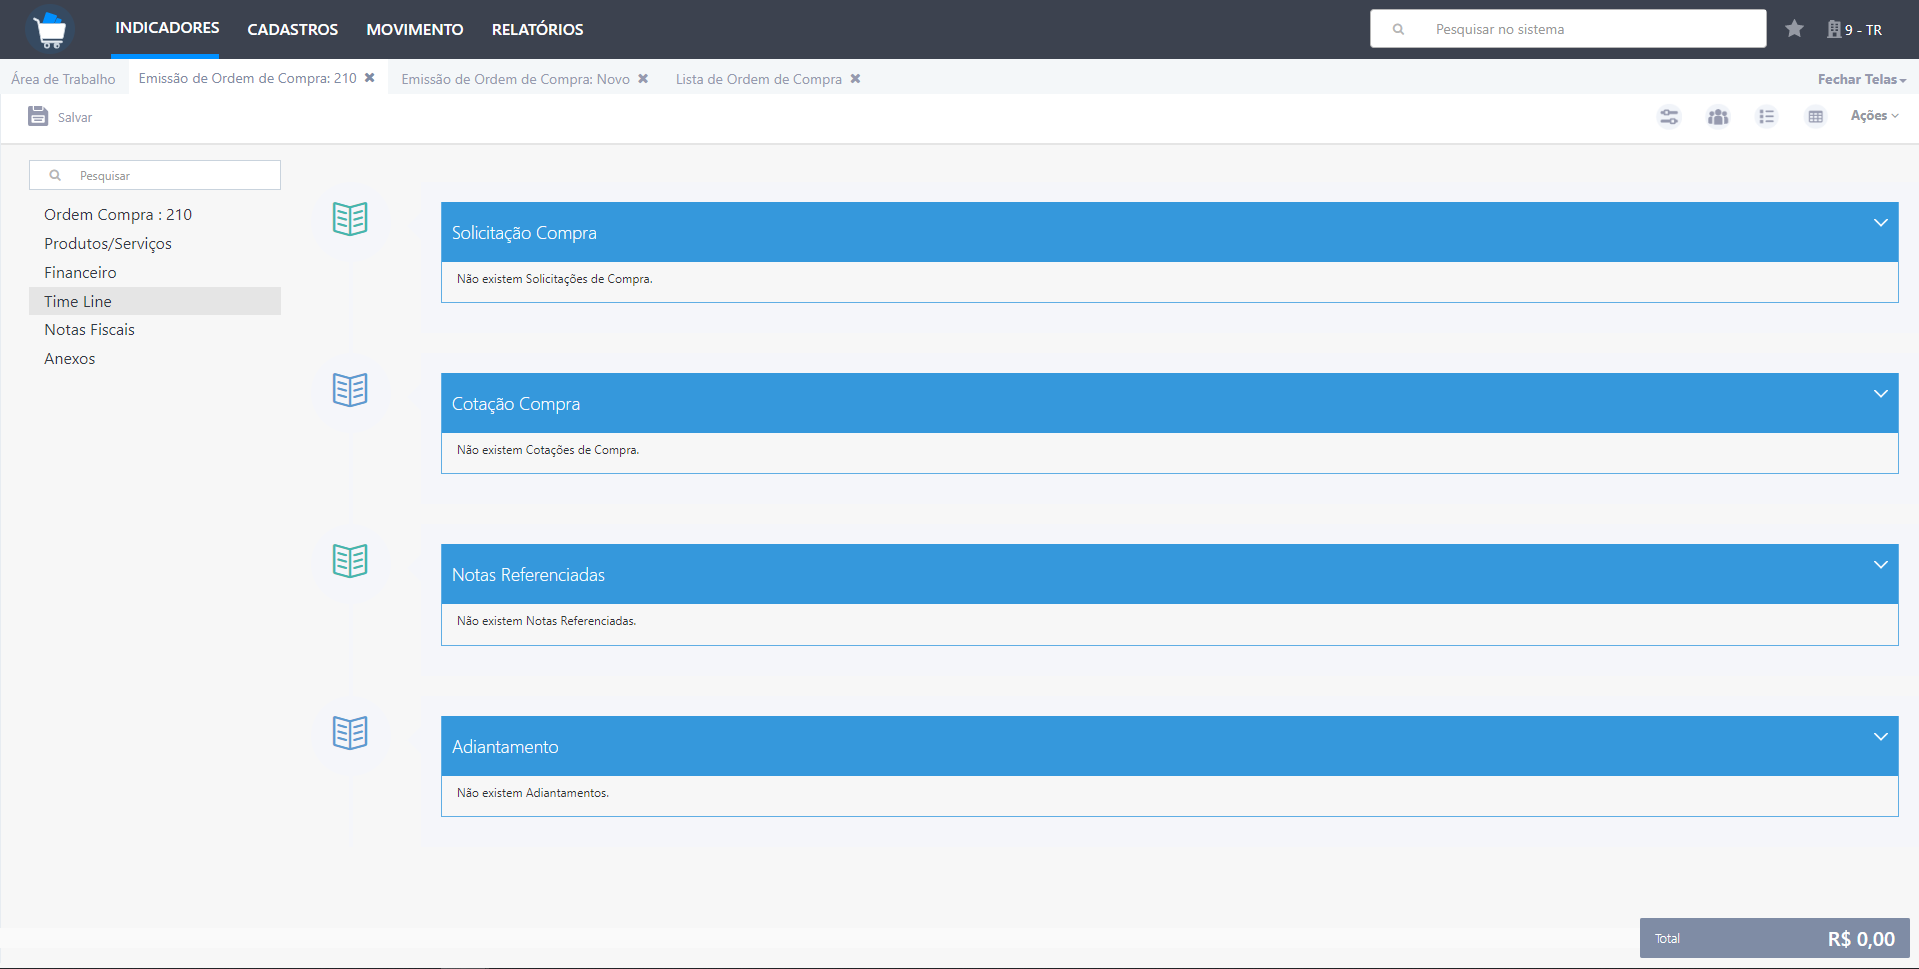This screenshot has height=969, width=1919.
Task: Click text Não existem Notas Referenciadas
Action: coord(546,621)
